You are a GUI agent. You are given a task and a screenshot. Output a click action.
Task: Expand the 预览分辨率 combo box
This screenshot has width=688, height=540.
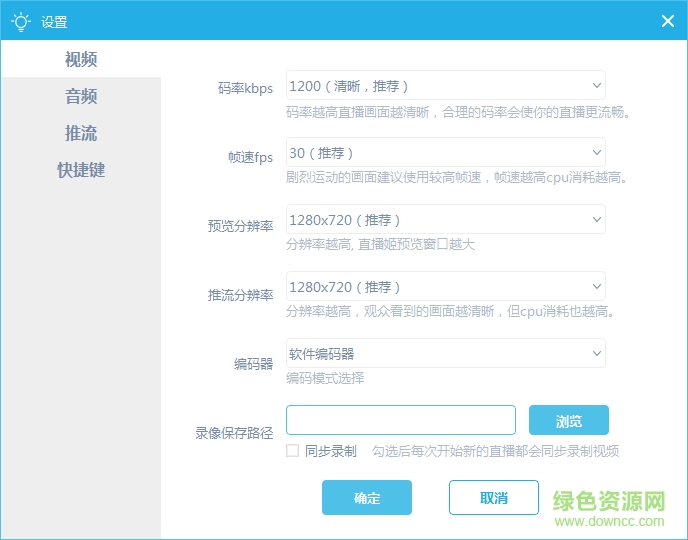[445, 219]
